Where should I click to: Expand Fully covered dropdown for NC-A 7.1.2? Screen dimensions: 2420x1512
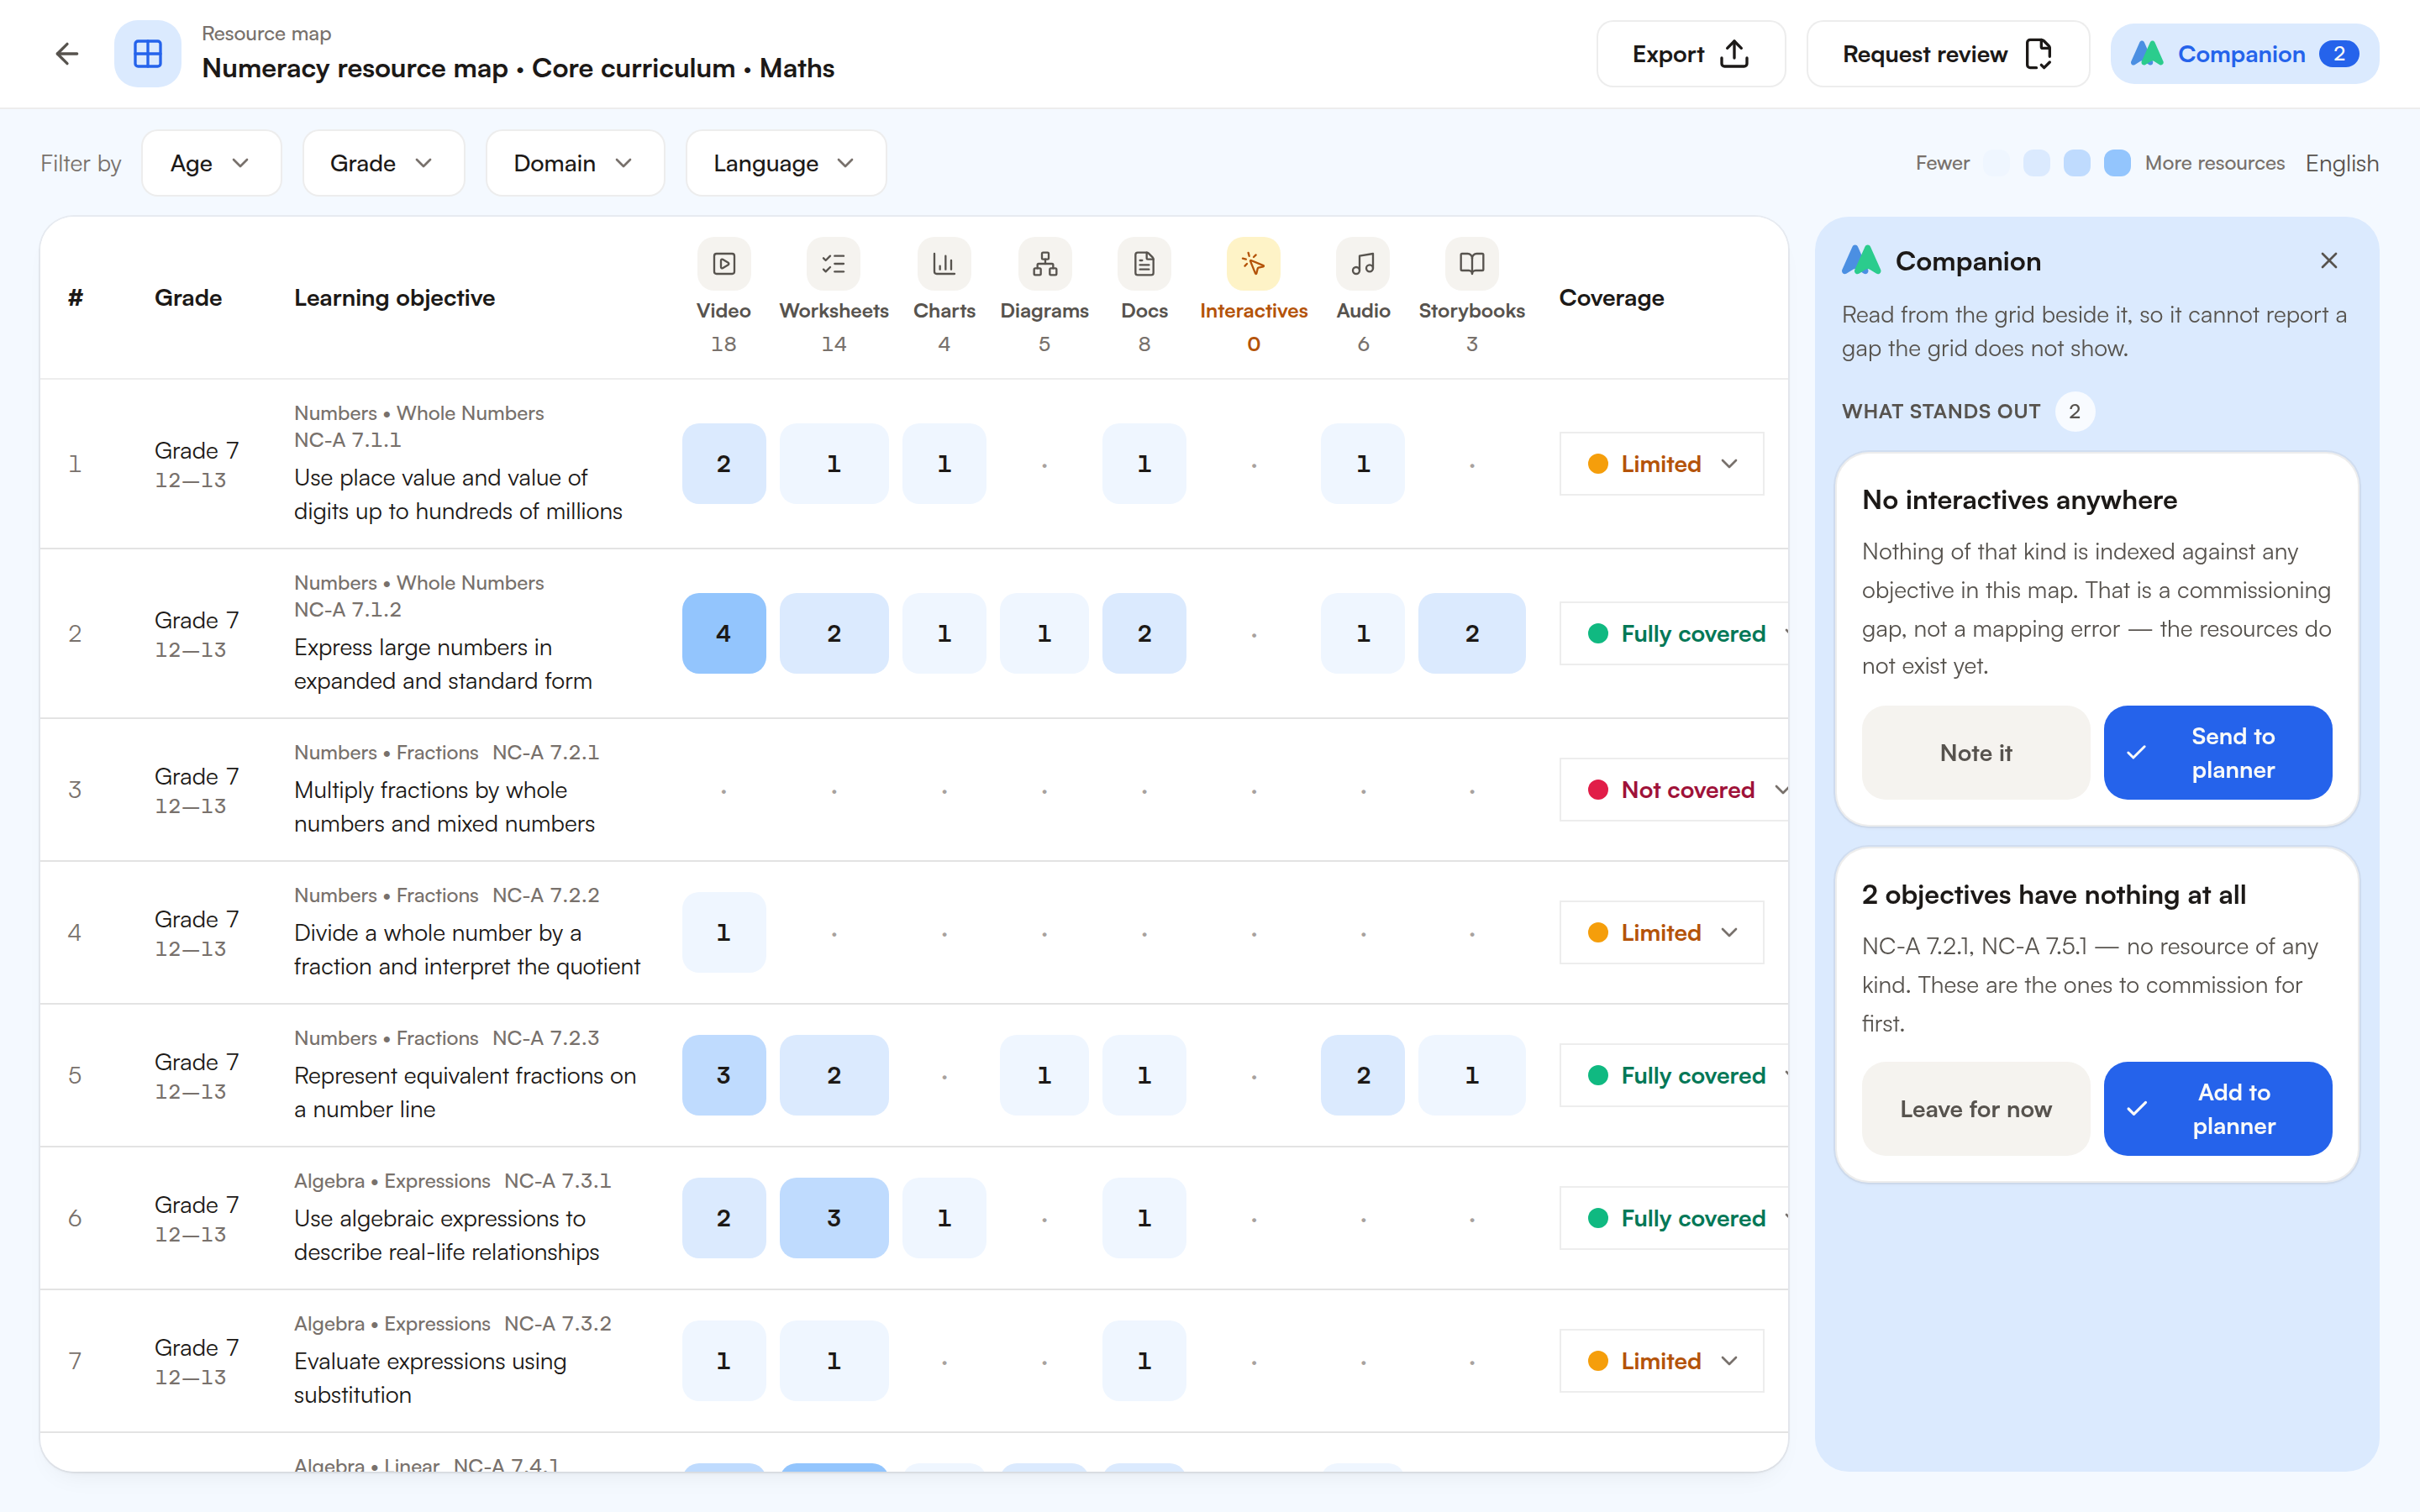pos(1674,633)
